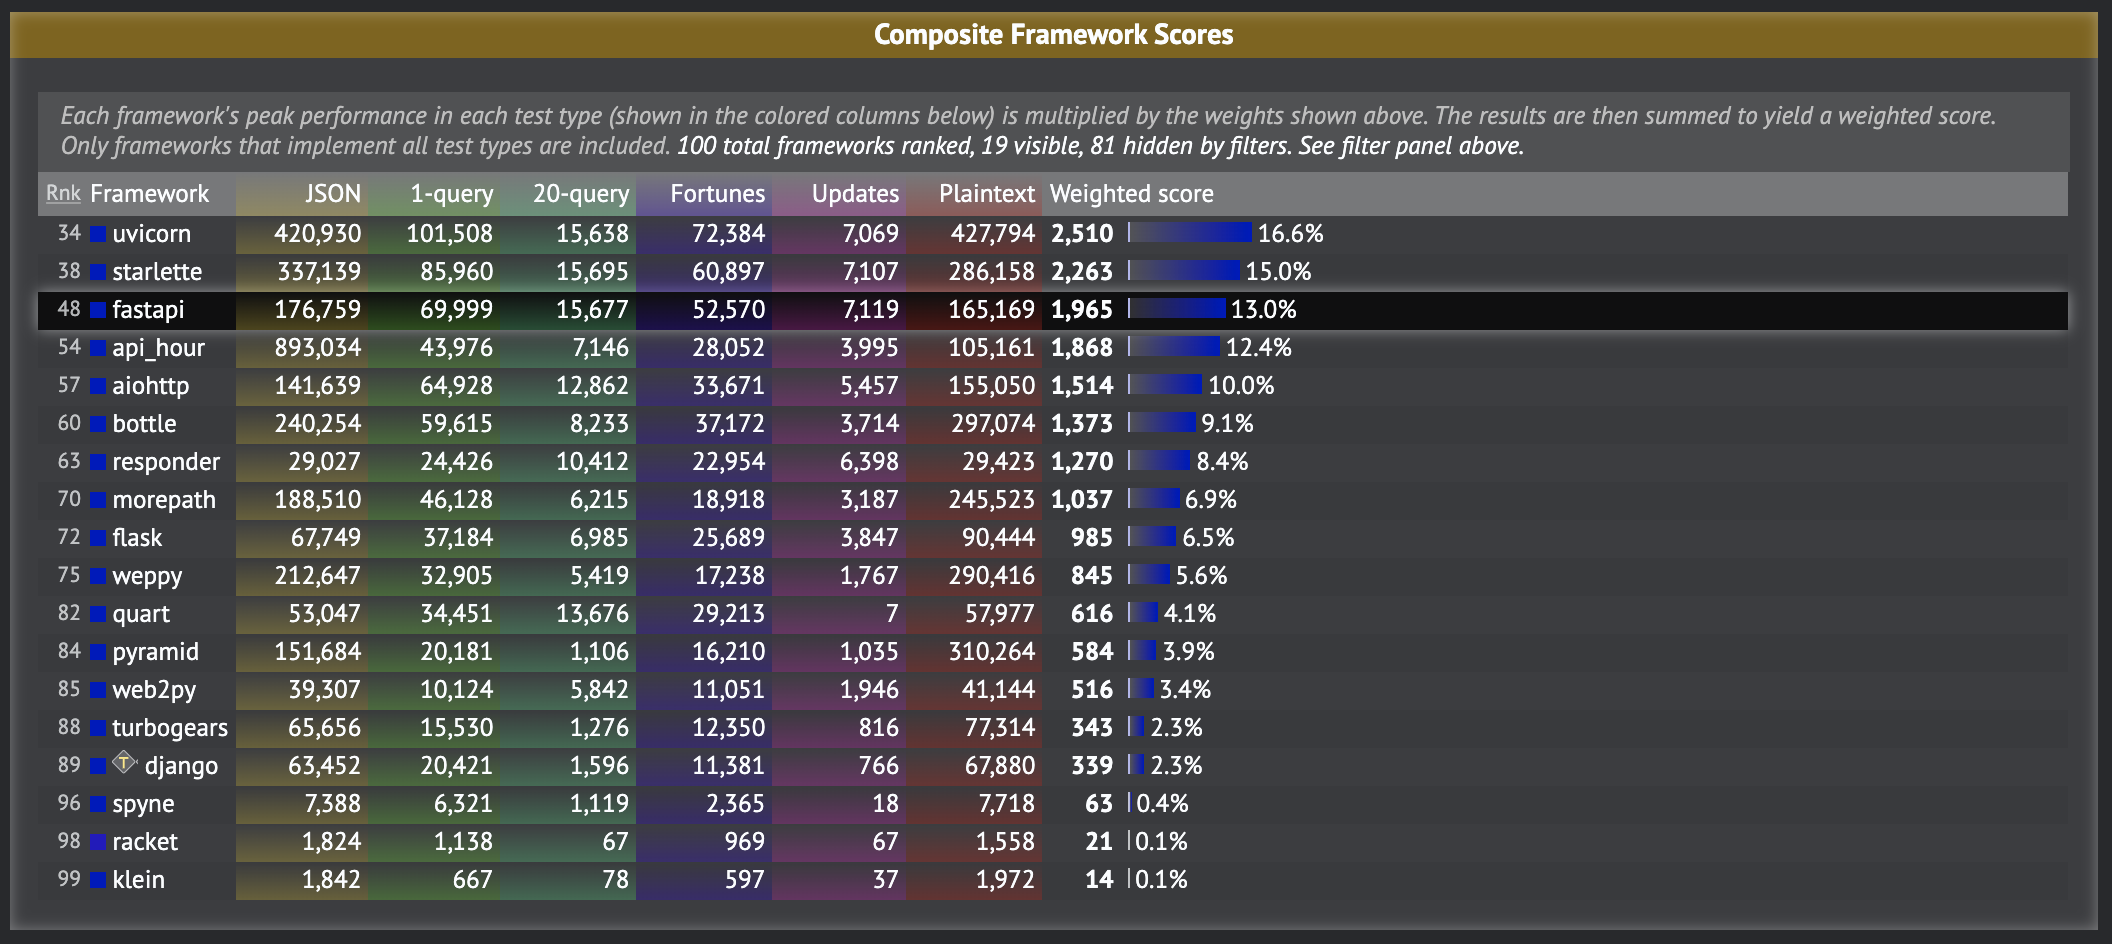Click the Weighted score column header
This screenshot has width=2112, height=944.
[1132, 194]
